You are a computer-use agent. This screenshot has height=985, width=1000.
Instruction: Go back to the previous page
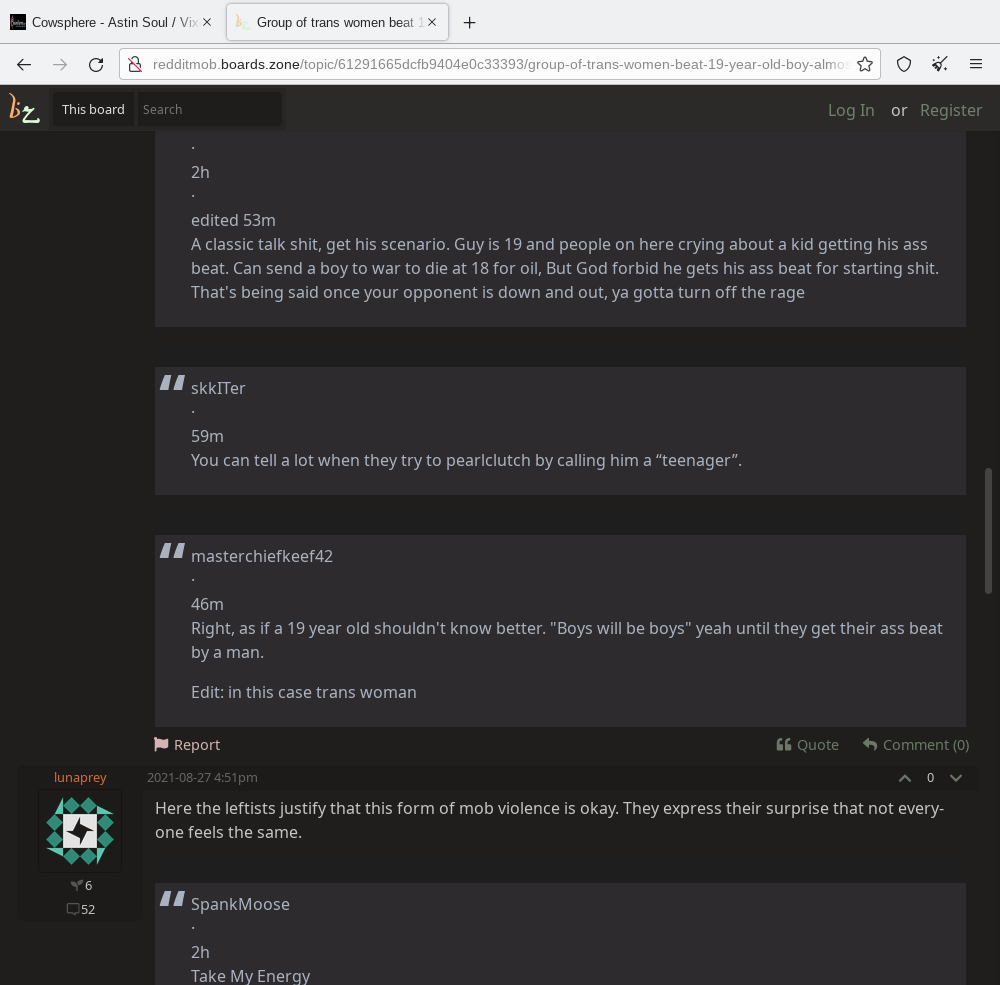point(24,64)
